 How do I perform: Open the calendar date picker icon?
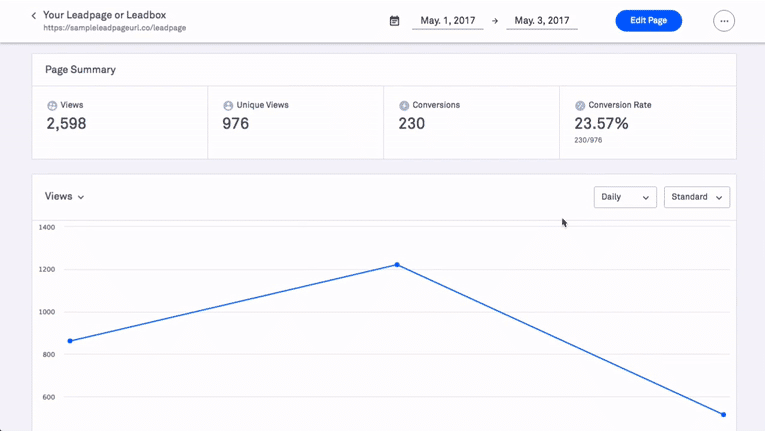click(x=394, y=21)
